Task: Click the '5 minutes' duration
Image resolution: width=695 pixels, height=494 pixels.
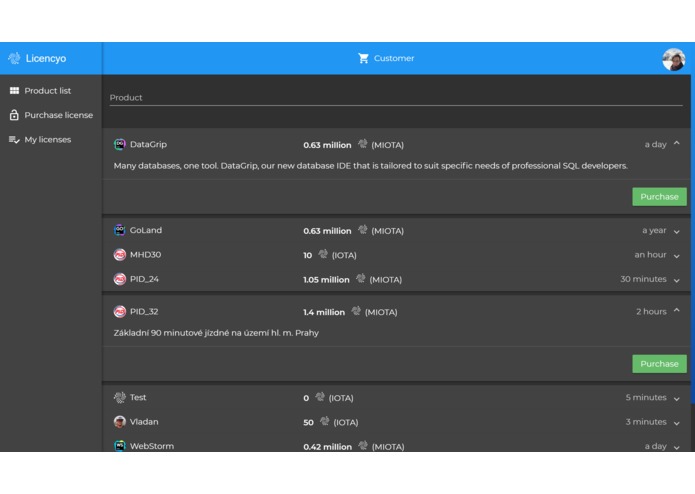Action: click(x=646, y=397)
